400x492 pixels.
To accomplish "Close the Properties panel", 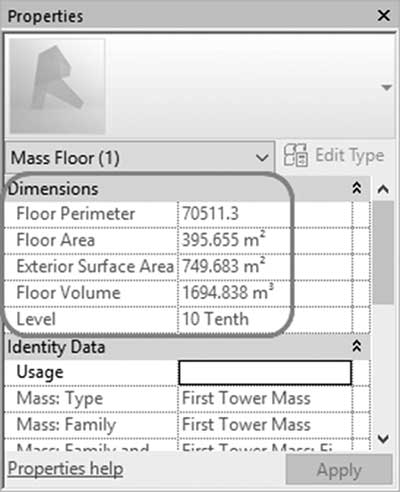I will click(x=384, y=16).
